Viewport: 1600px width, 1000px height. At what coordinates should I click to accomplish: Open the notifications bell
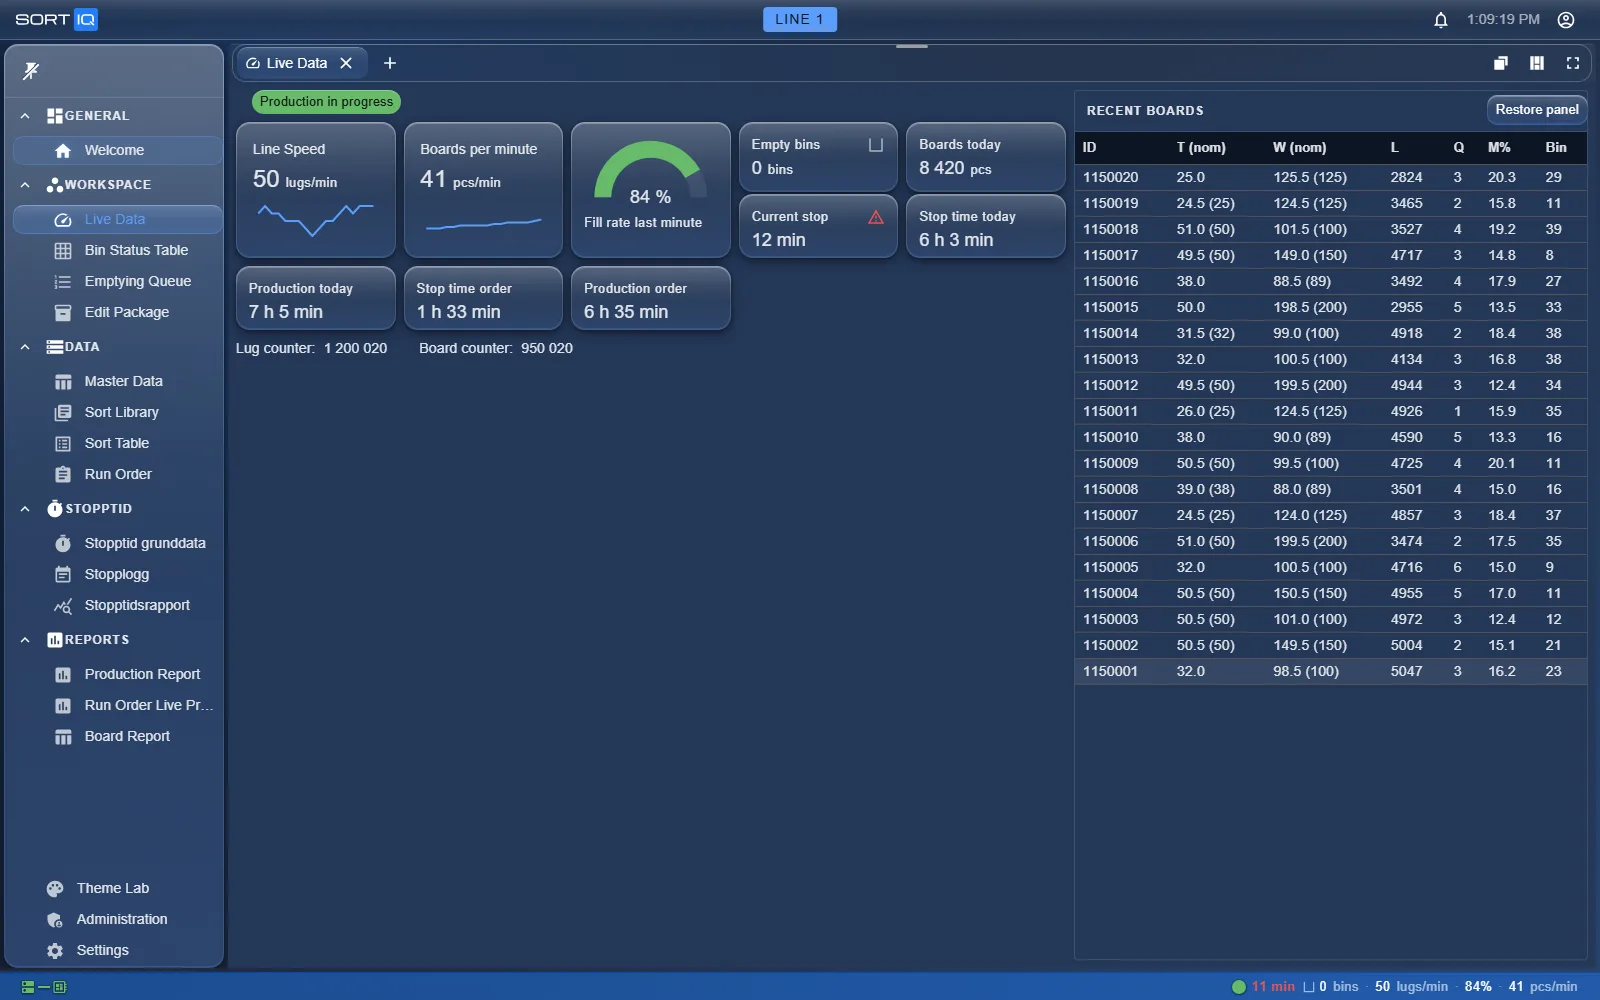click(x=1441, y=20)
